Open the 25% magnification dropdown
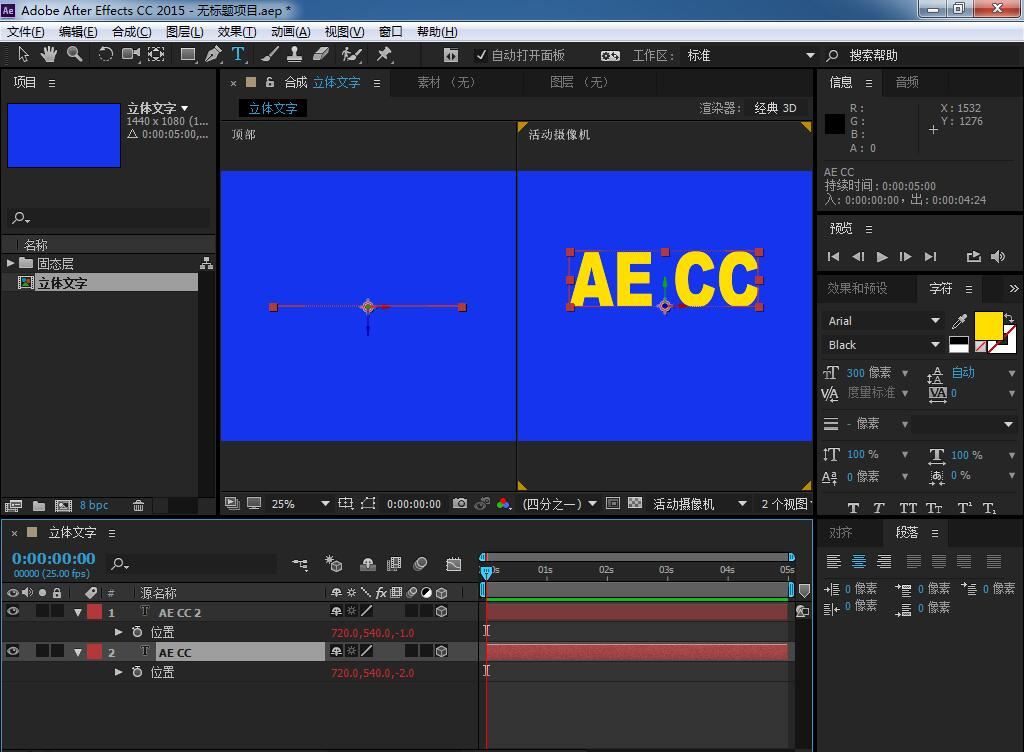The image size is (1024, 752). pyautogui.click(x=300, y=504)
